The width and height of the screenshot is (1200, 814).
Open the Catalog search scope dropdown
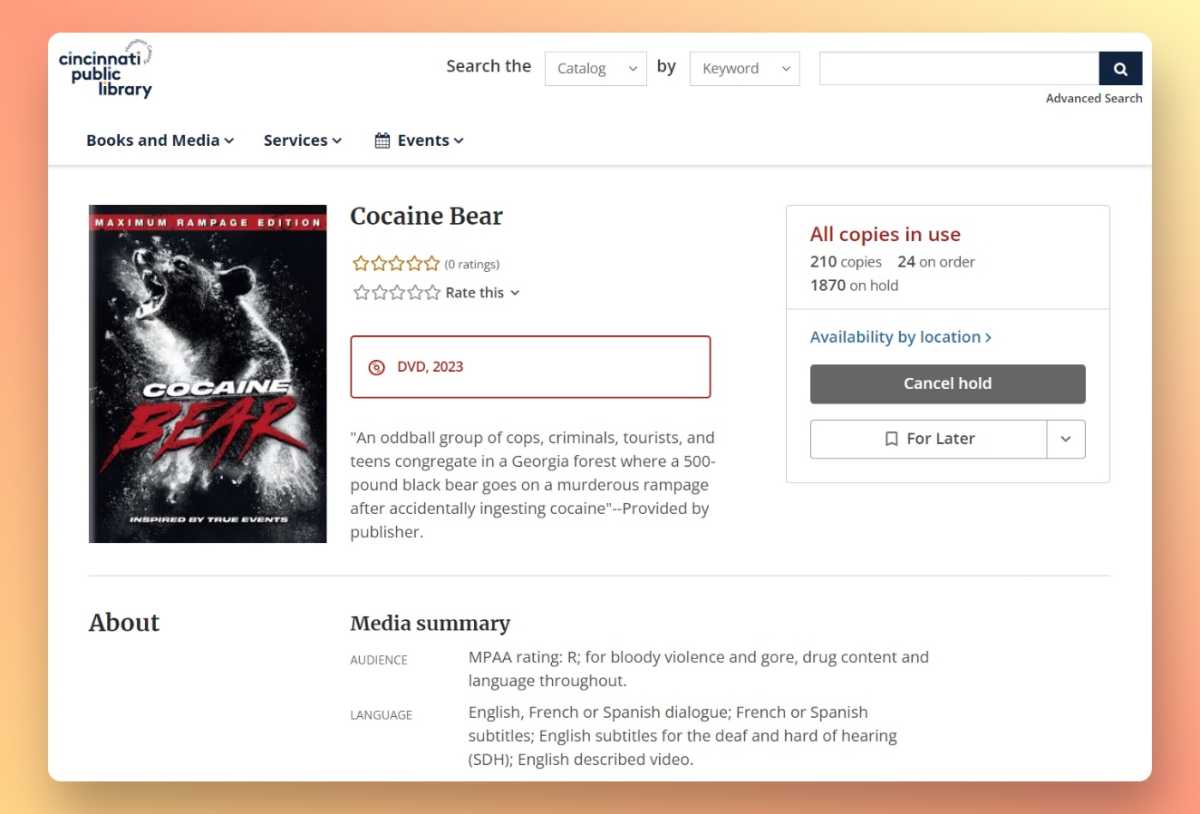[595, 68]
